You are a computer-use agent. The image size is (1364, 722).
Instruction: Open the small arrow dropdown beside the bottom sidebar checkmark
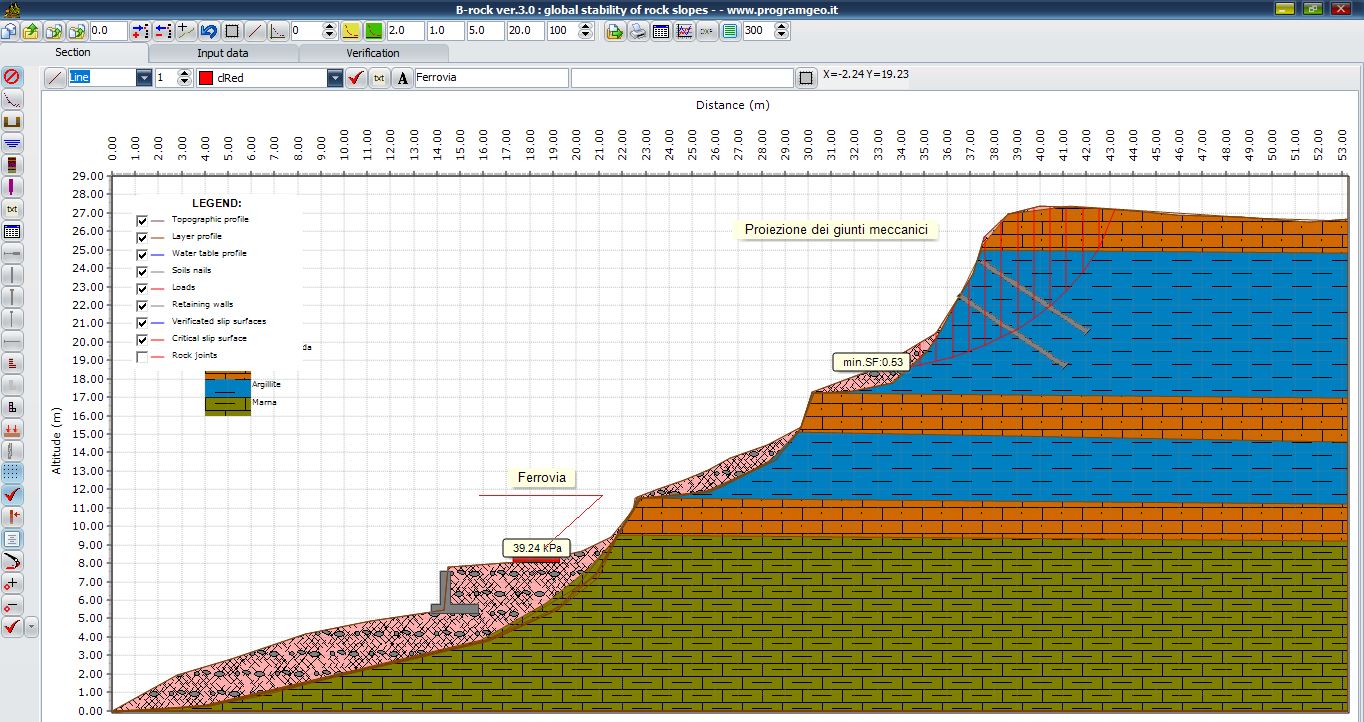(31, 627)
